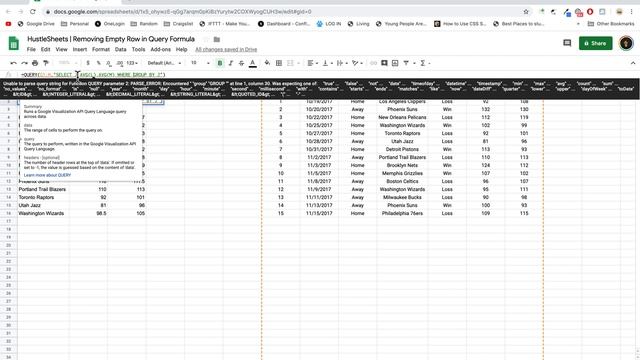The image size is (640, 360).
Task: Toggle Strikethrough formatting
Action: click(x=241, y=63)
